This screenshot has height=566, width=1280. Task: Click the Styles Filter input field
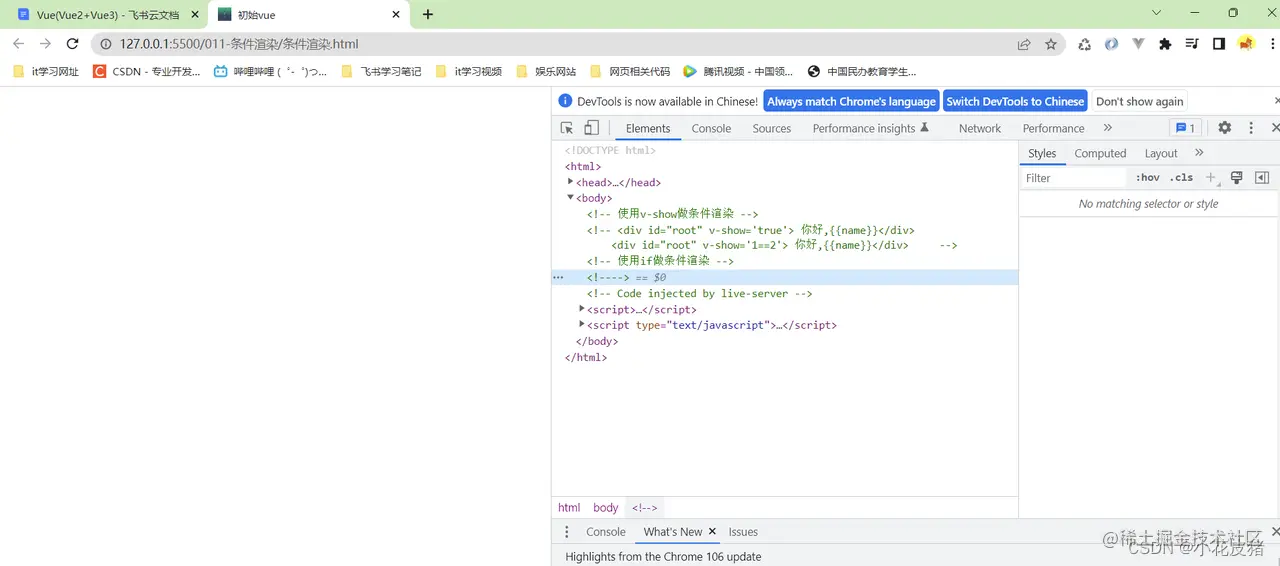pos(1075,177)
